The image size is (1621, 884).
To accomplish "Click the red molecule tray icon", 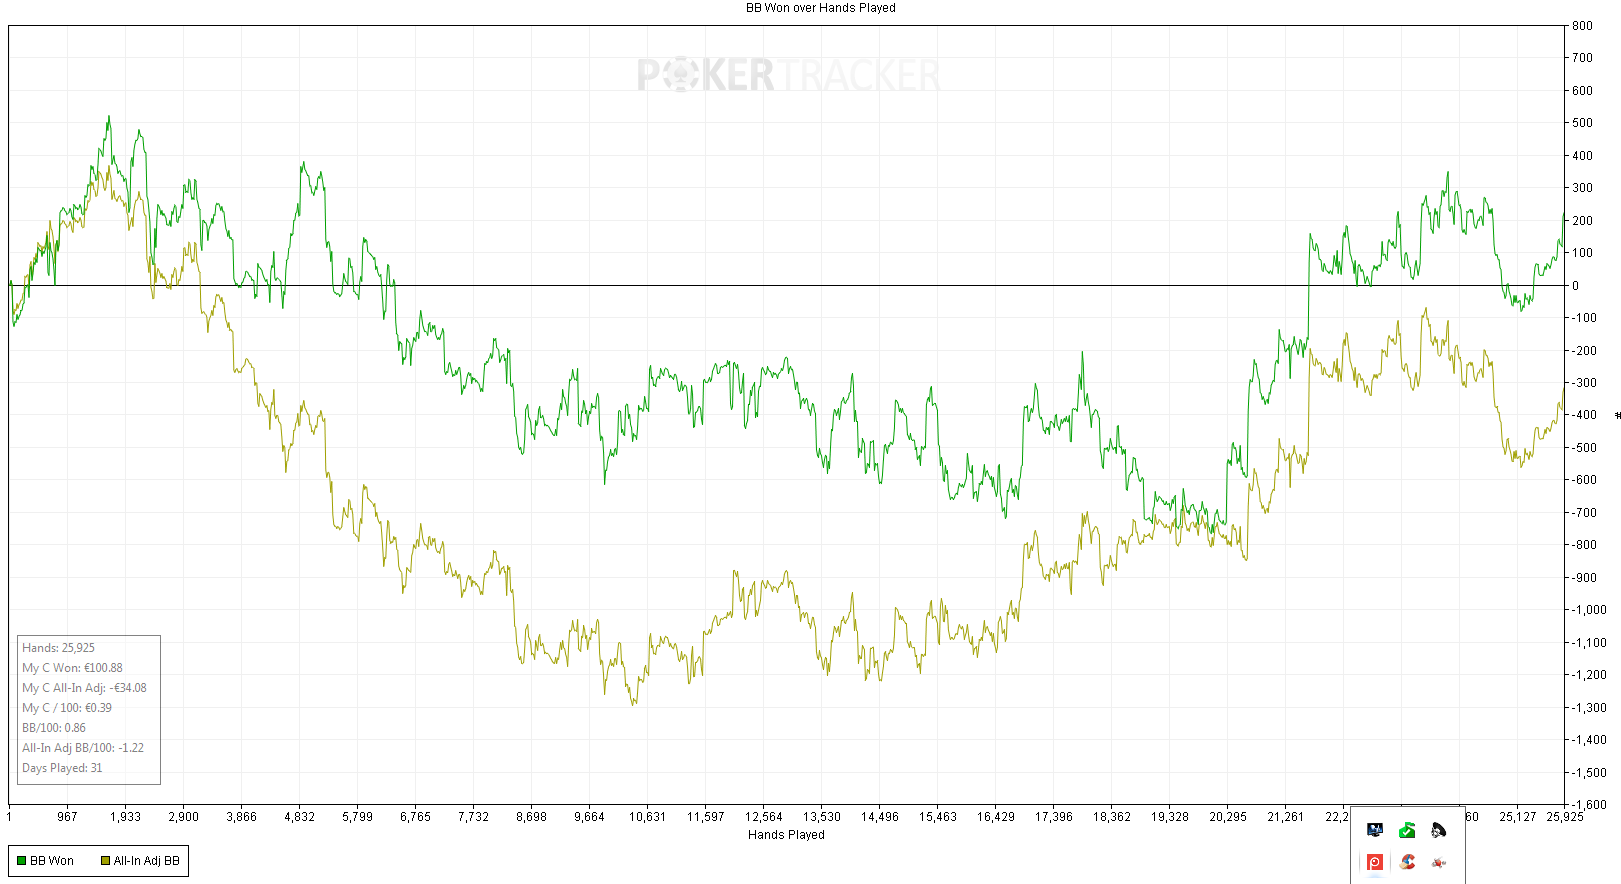I will point(1439,862).
